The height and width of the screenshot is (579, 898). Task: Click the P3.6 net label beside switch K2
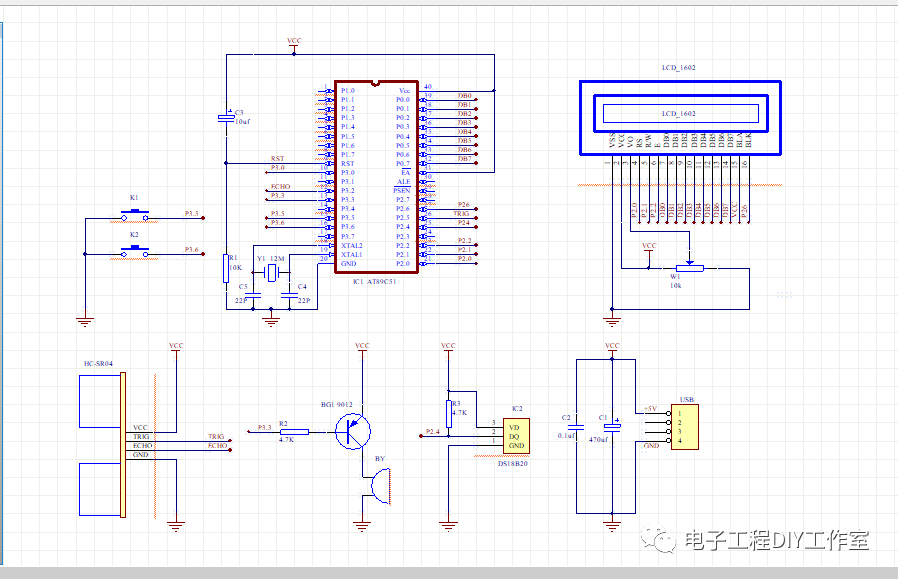(x=191, y=250)
